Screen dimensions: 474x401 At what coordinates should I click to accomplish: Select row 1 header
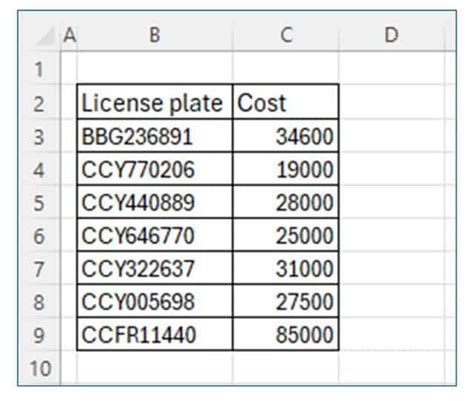click(x=39, y=69)
